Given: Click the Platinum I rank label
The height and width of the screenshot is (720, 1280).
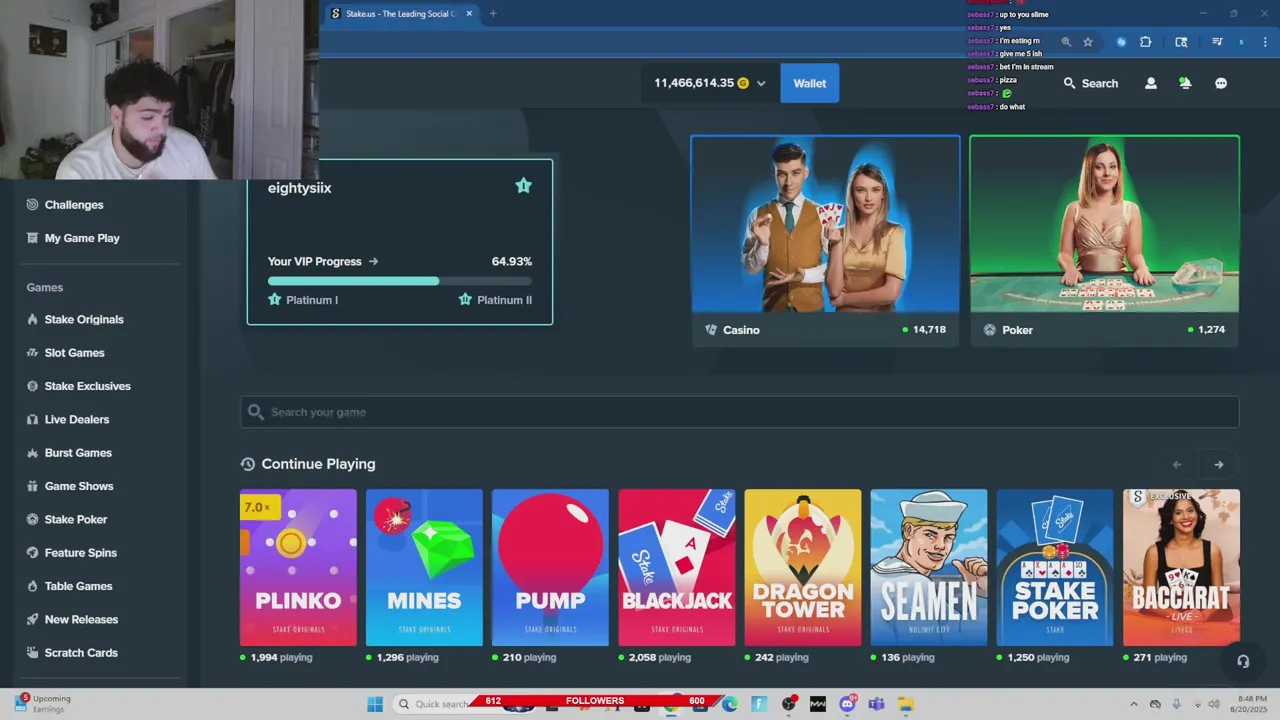Looking at the screenshot, I should coord(303,300).
